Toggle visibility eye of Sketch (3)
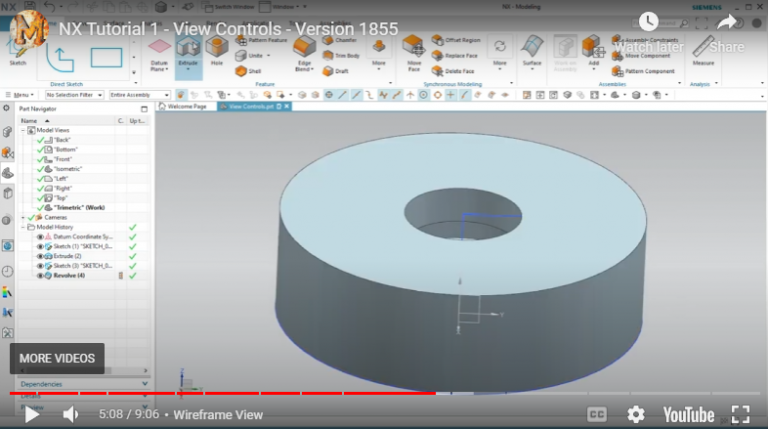This screenshot has height=429, width=768. coord(40,266)
